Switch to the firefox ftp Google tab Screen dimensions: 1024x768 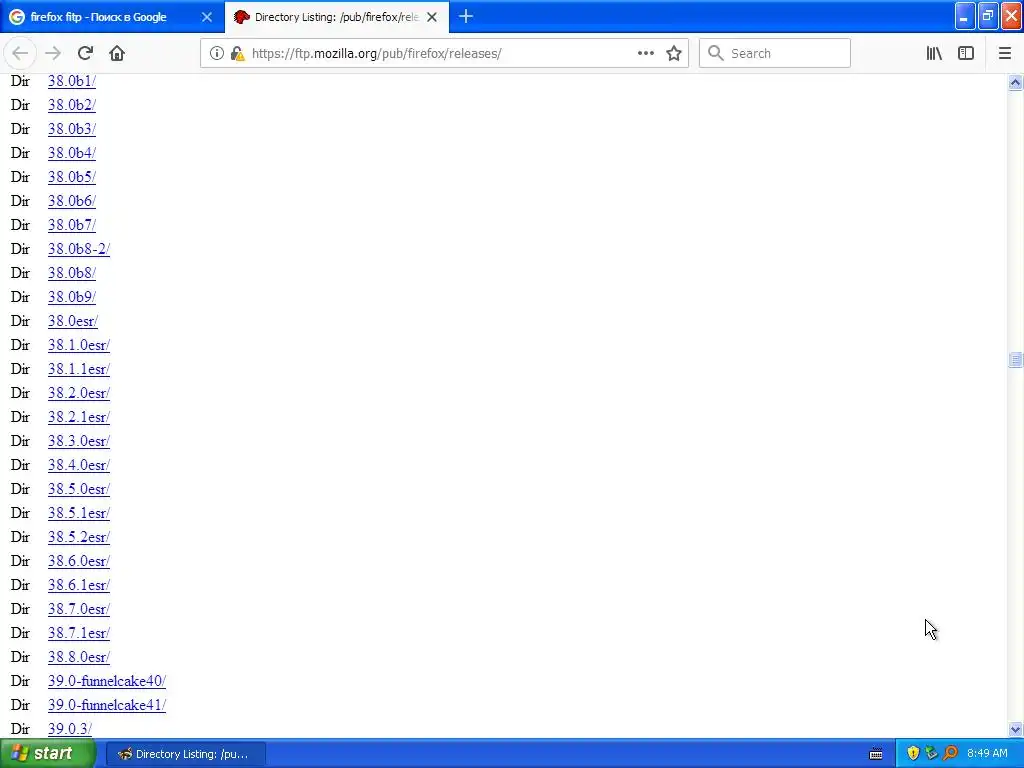(112, 17)
